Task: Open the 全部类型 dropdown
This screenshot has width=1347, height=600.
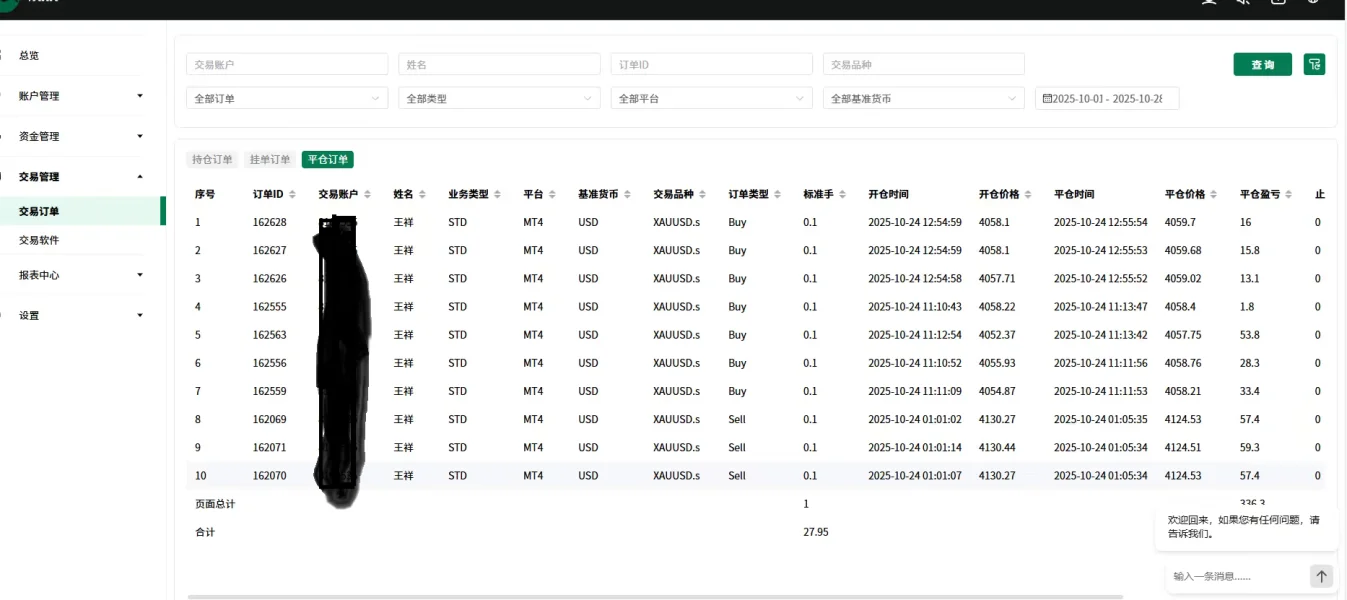Action: (x=498, y=99)
